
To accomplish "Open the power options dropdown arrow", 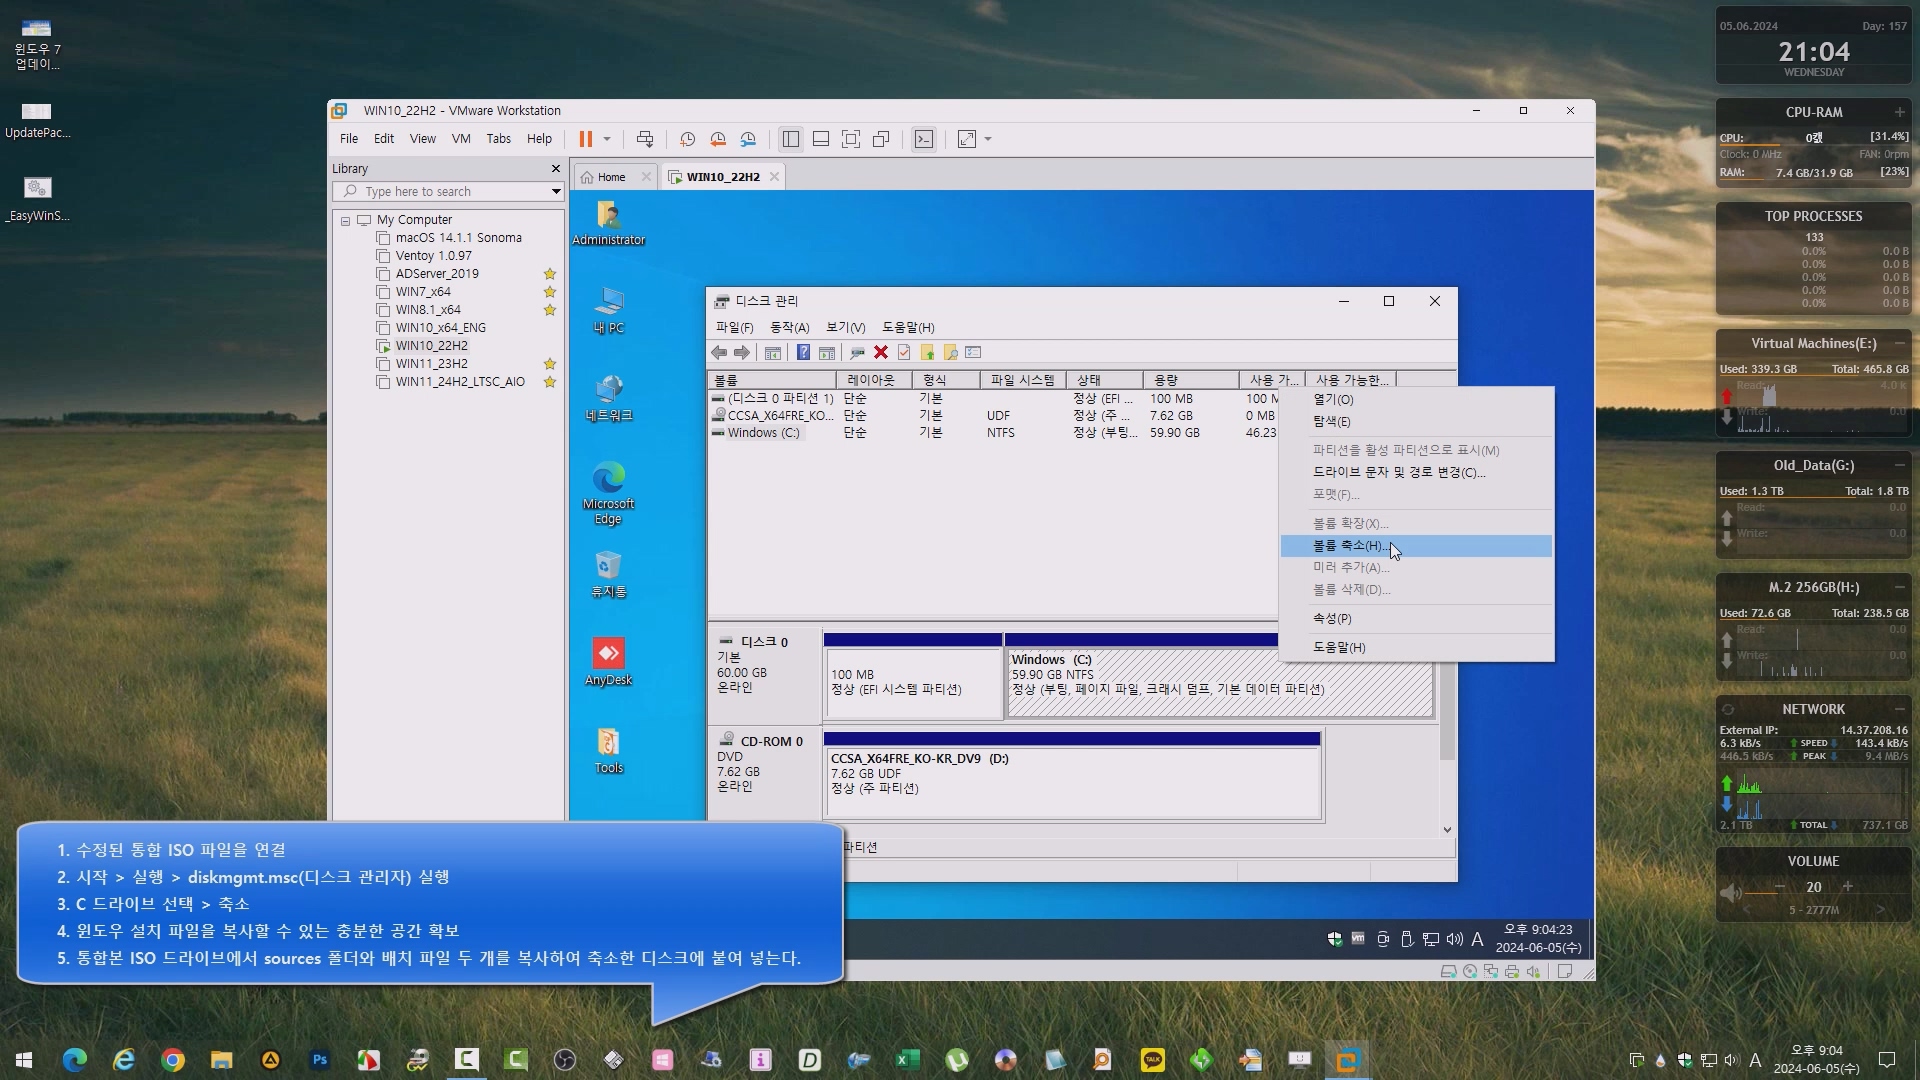I will (607, 139).
